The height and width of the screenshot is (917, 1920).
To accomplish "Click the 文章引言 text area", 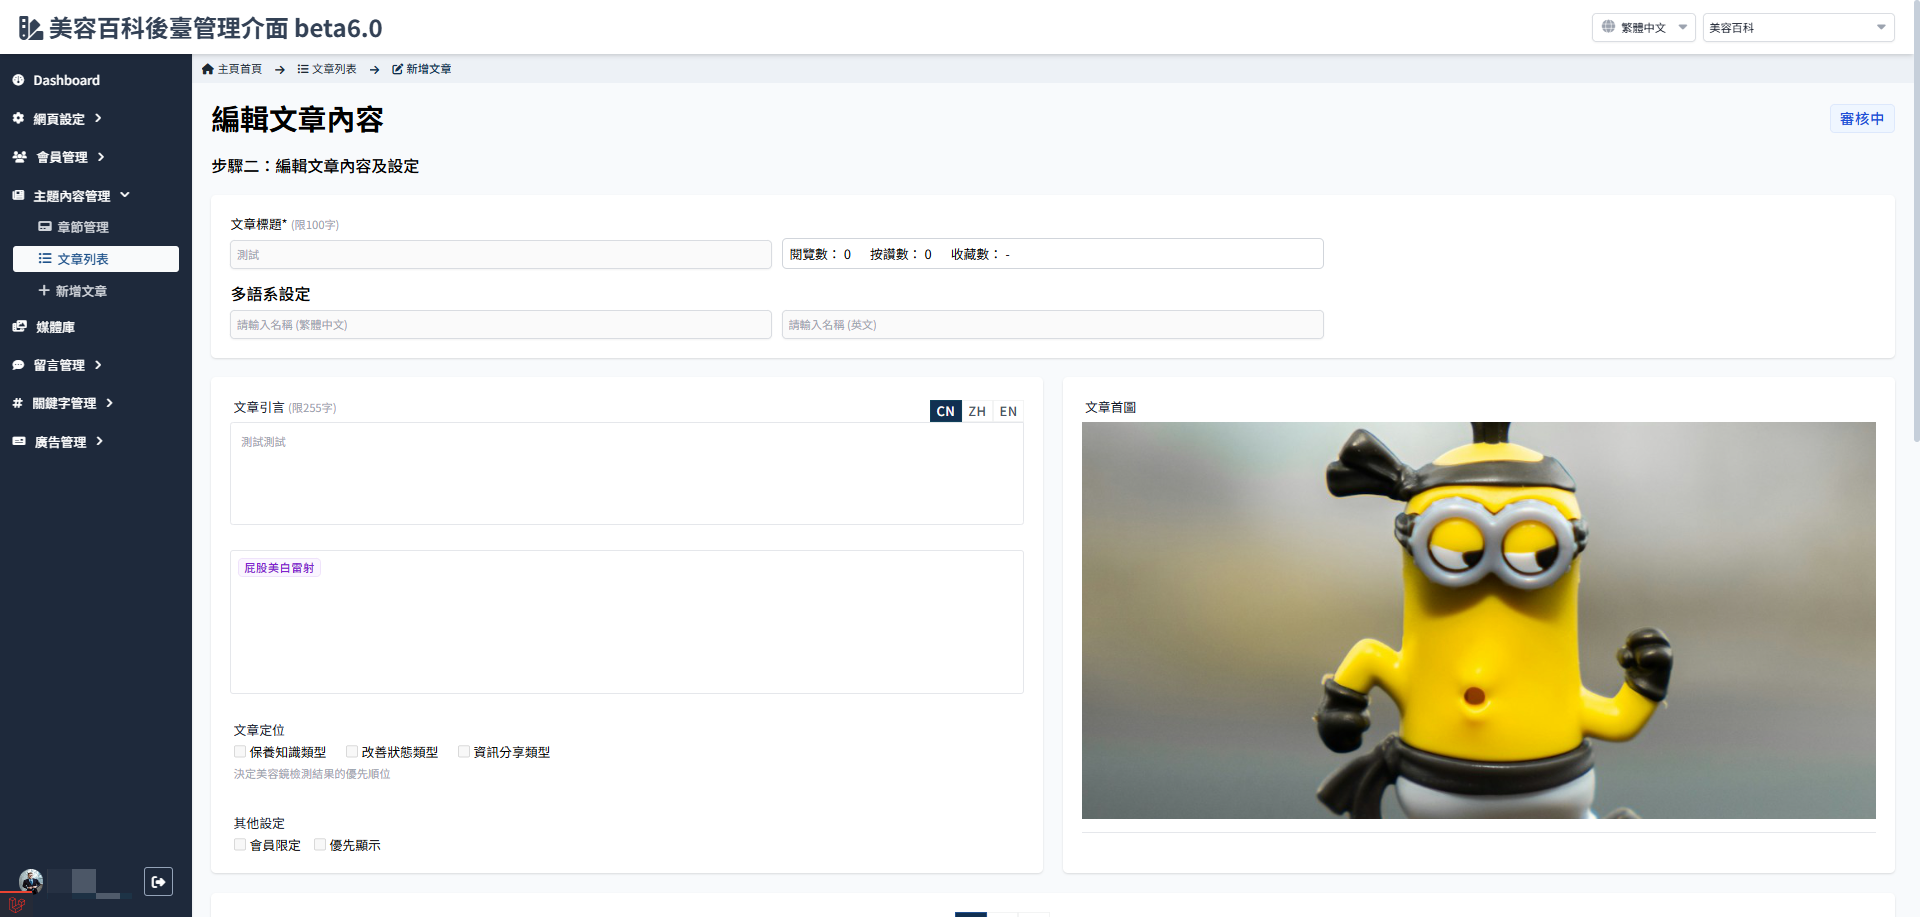I will coord(627,473).
